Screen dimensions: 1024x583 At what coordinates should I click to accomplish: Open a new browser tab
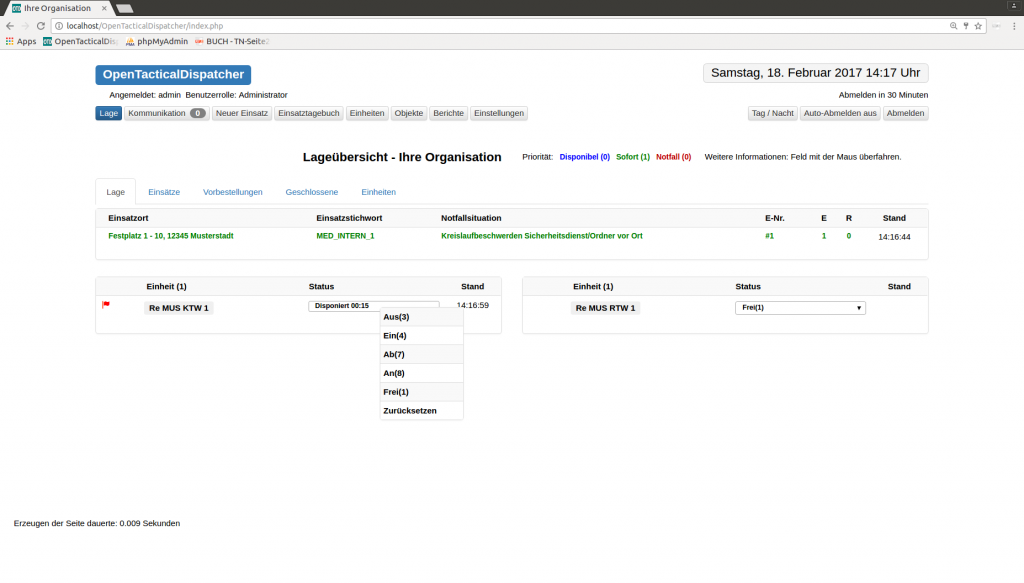(x=125, y=8)
